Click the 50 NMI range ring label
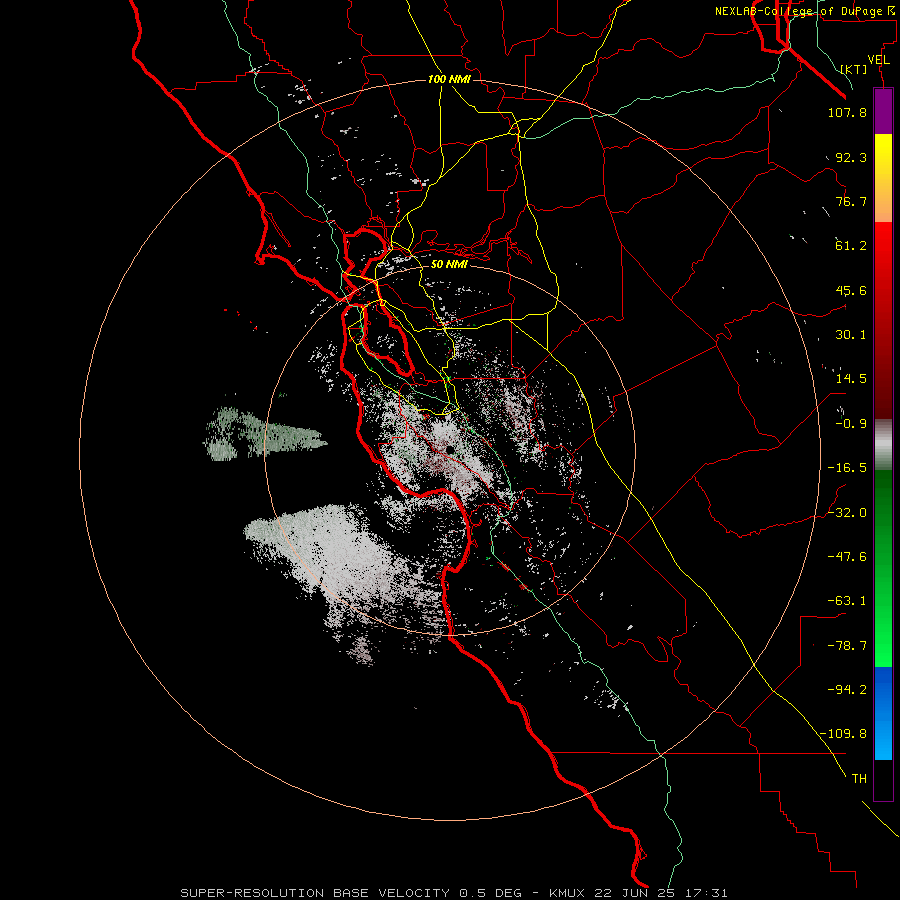900x900 pixels. click(x=449, y=265)
